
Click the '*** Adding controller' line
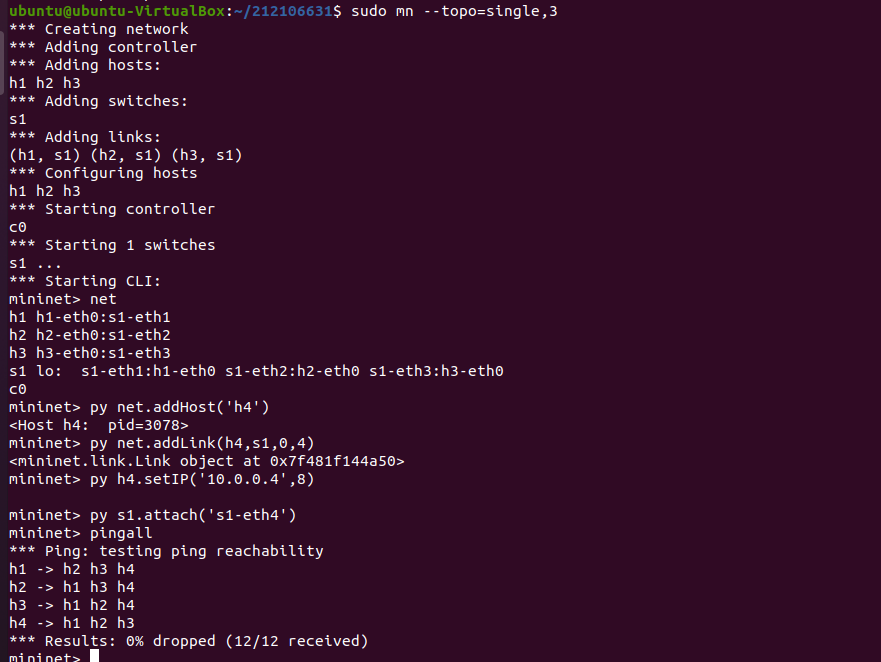coord(102,47)
